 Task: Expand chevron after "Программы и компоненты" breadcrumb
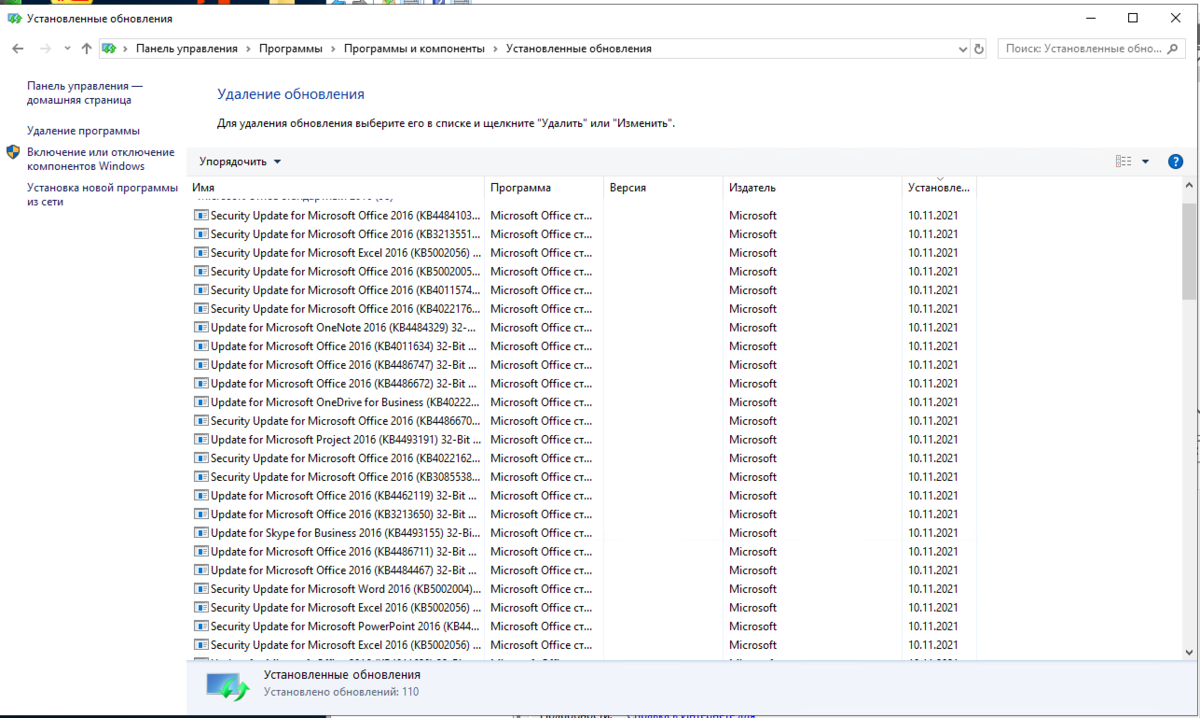(x=495, y=48)
